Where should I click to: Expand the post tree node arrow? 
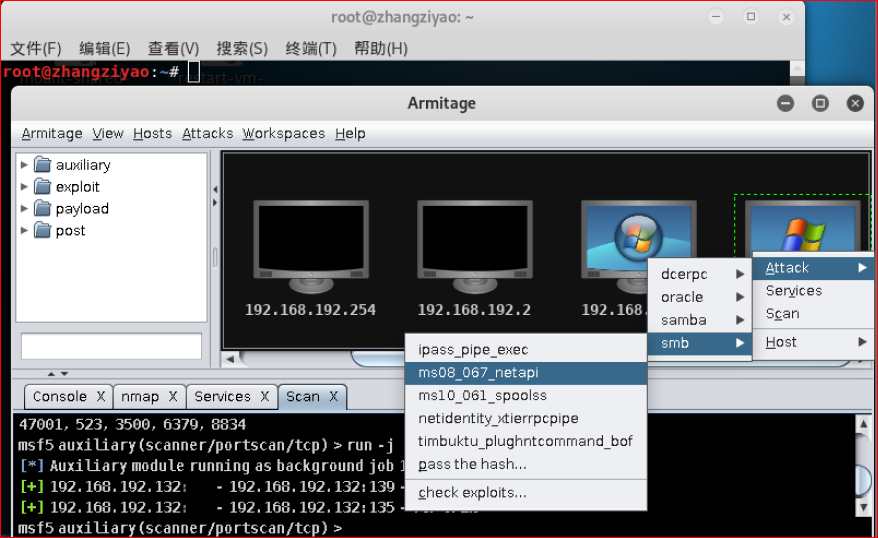click(x=24, y=230)
